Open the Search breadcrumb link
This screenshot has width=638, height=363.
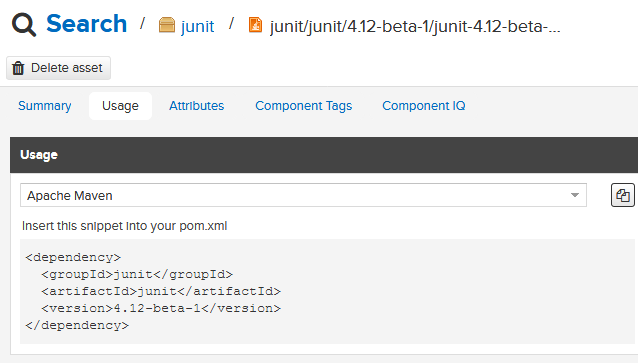point(87,24)
